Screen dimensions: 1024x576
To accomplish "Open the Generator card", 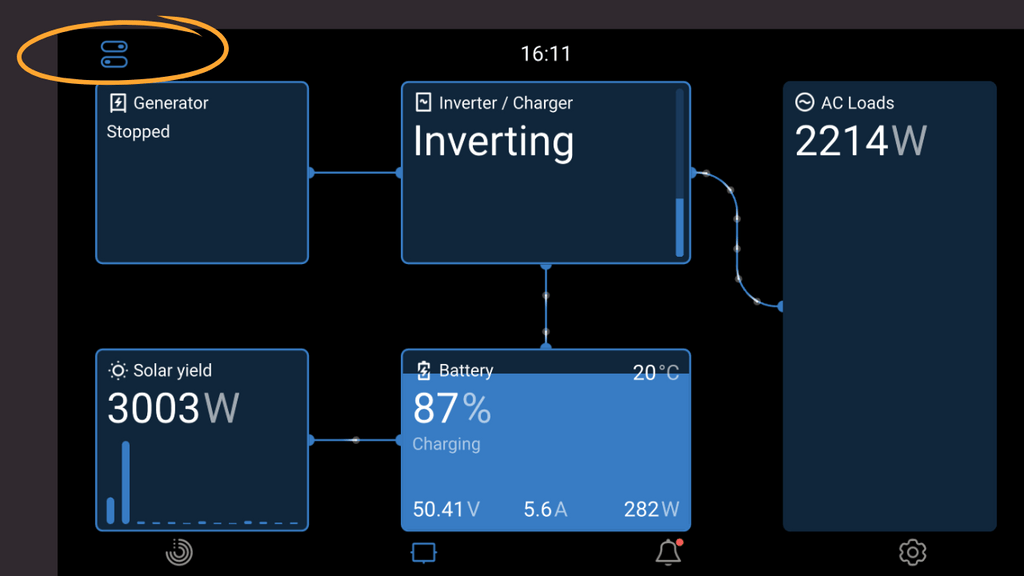I will [x=202, y=172].
